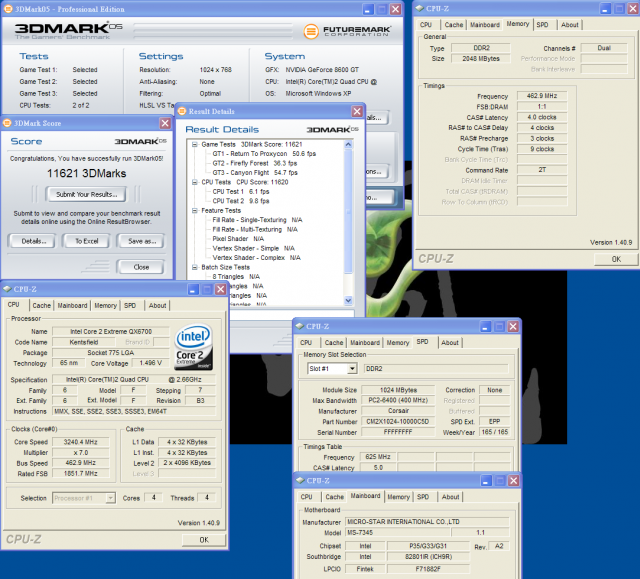Open Mainboard tab in top-right CPU-Z window

click(x=484, y=25)
